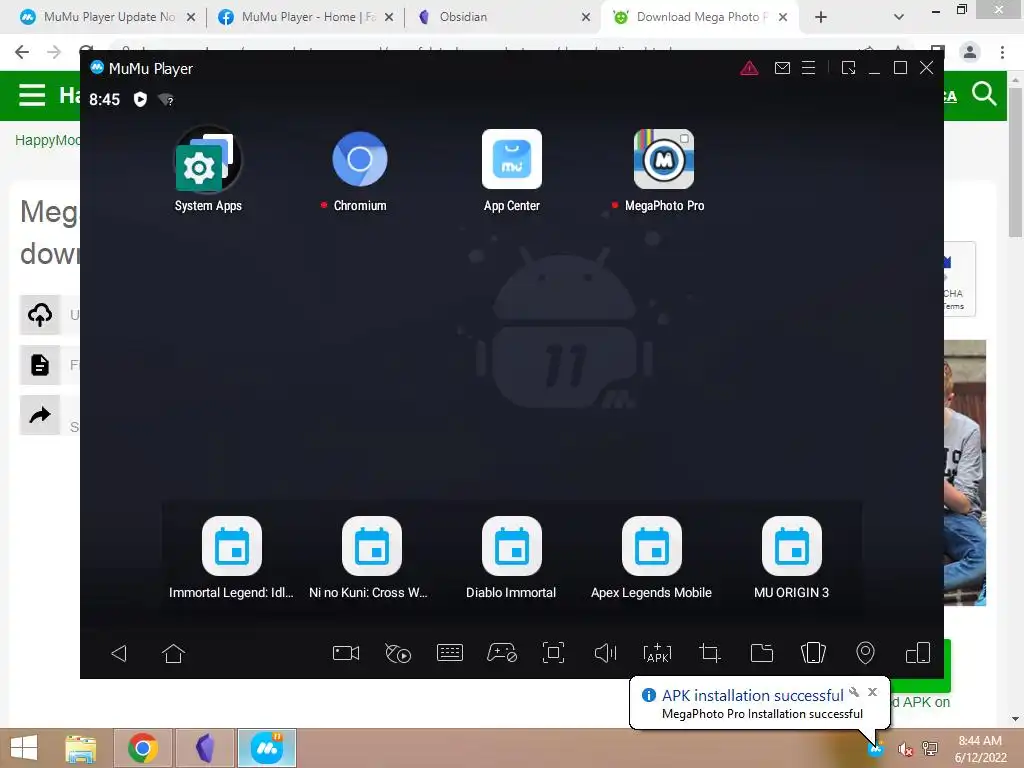Screen dimensions: 1024x768
Task: Click the install APK toolbar icon
Action: (x=657, y=653)
